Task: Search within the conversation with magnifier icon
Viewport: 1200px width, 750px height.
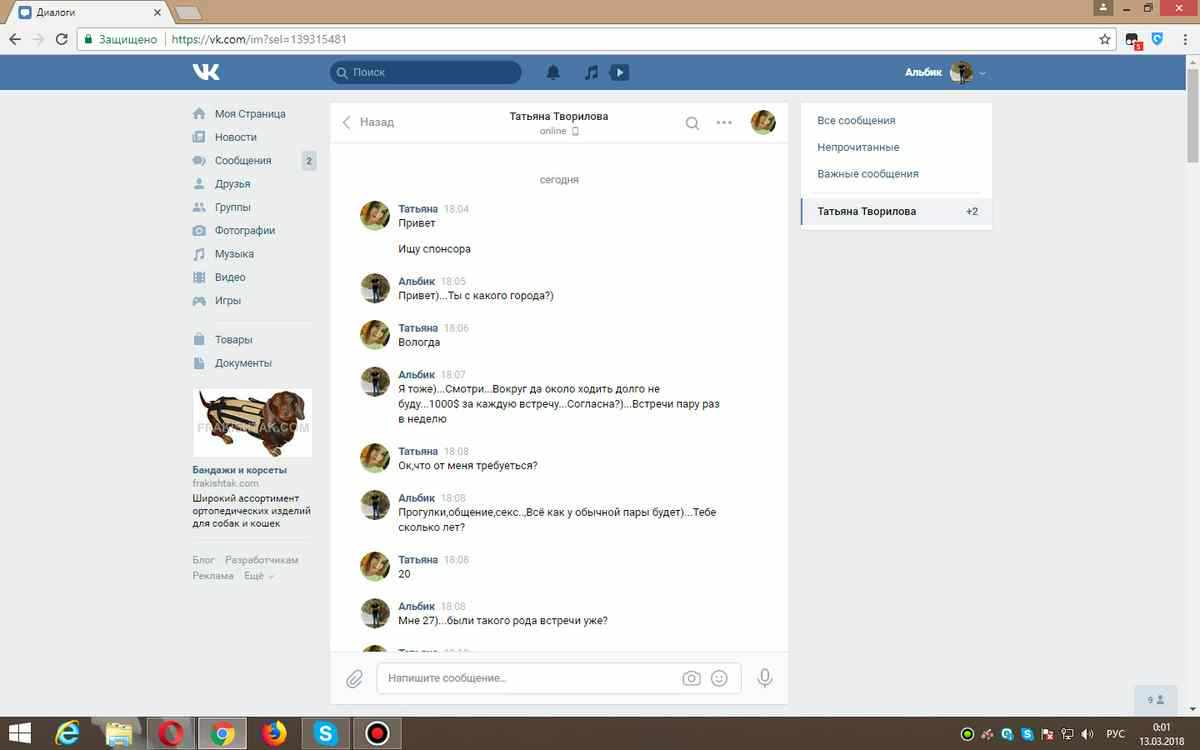Action: (692, 123)
